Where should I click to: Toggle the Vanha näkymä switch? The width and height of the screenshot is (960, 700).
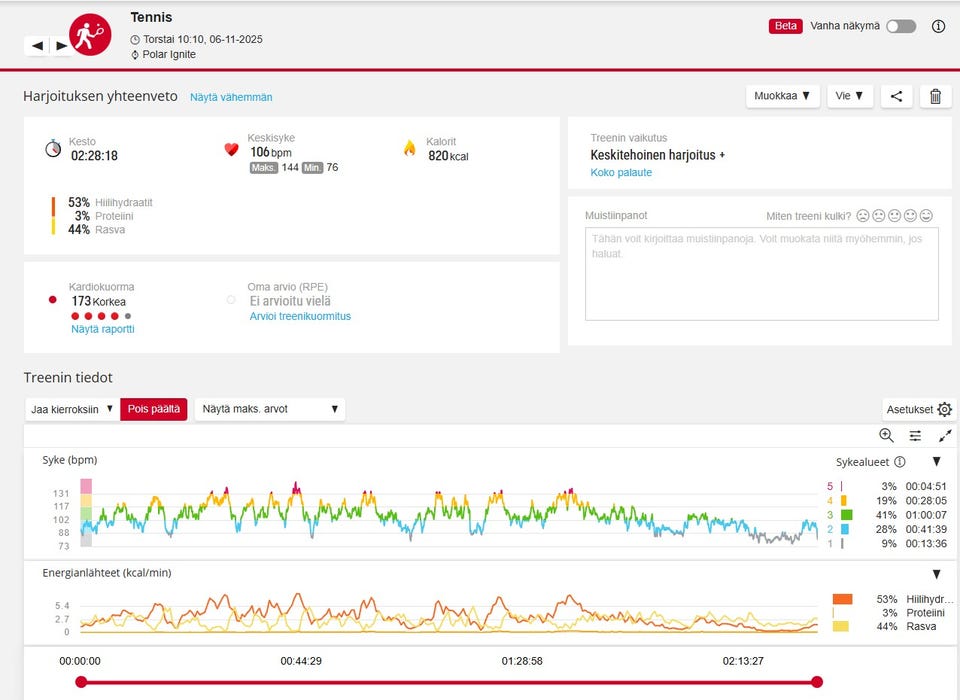pos(901,26)
